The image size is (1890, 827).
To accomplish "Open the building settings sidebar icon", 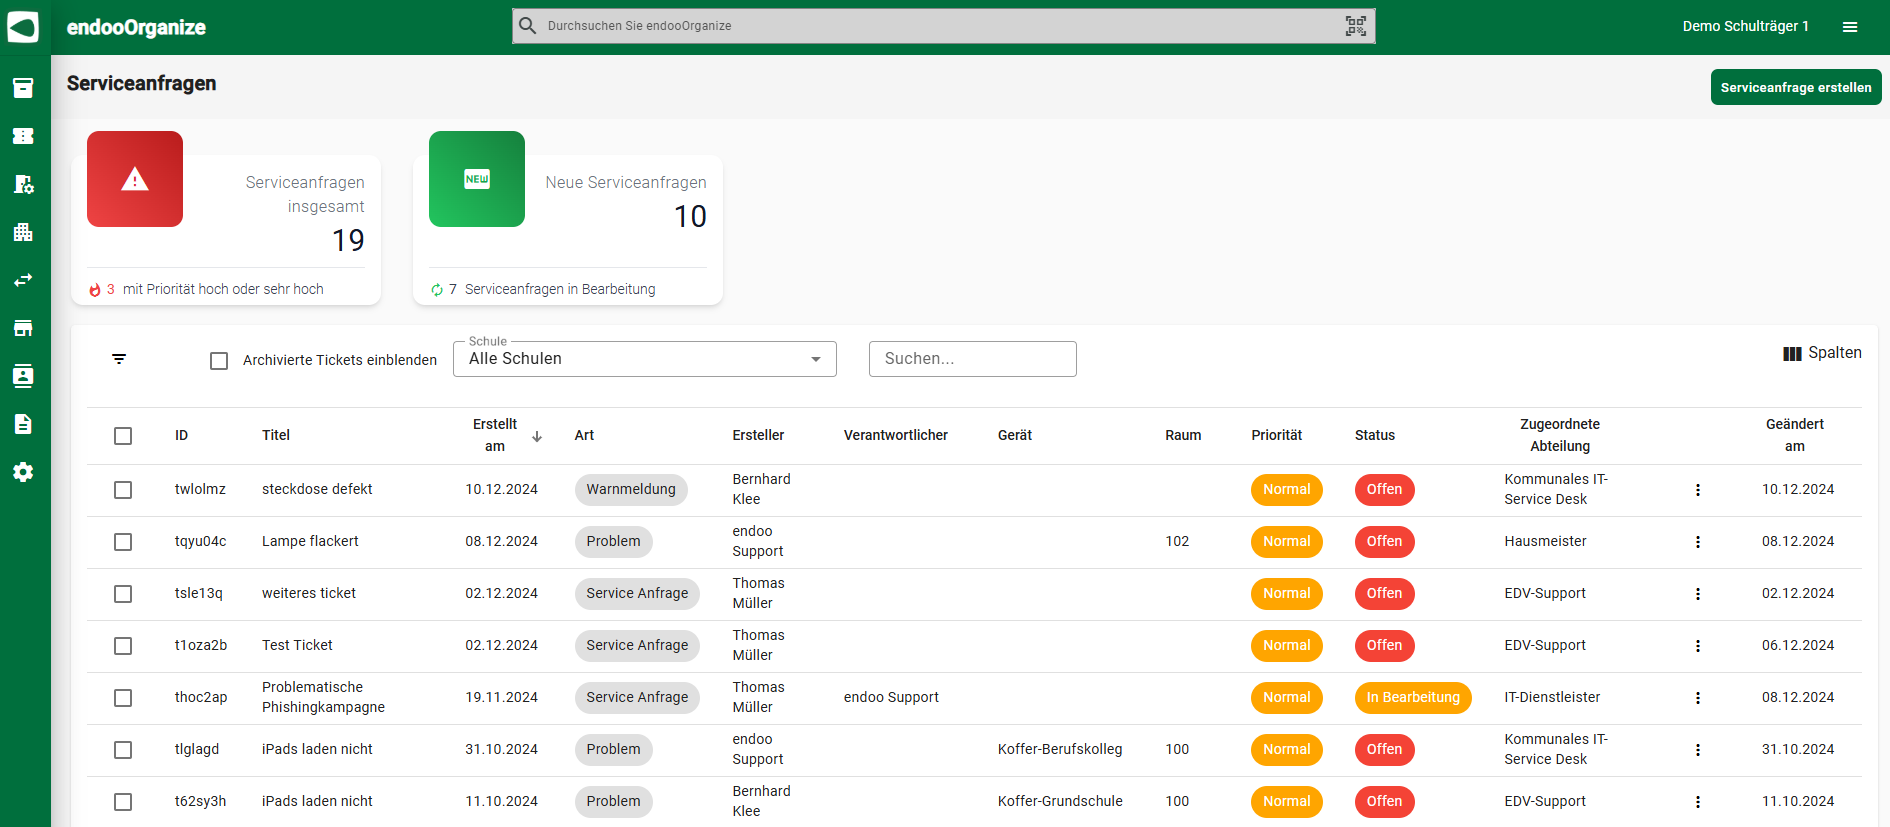I will 23,184.
